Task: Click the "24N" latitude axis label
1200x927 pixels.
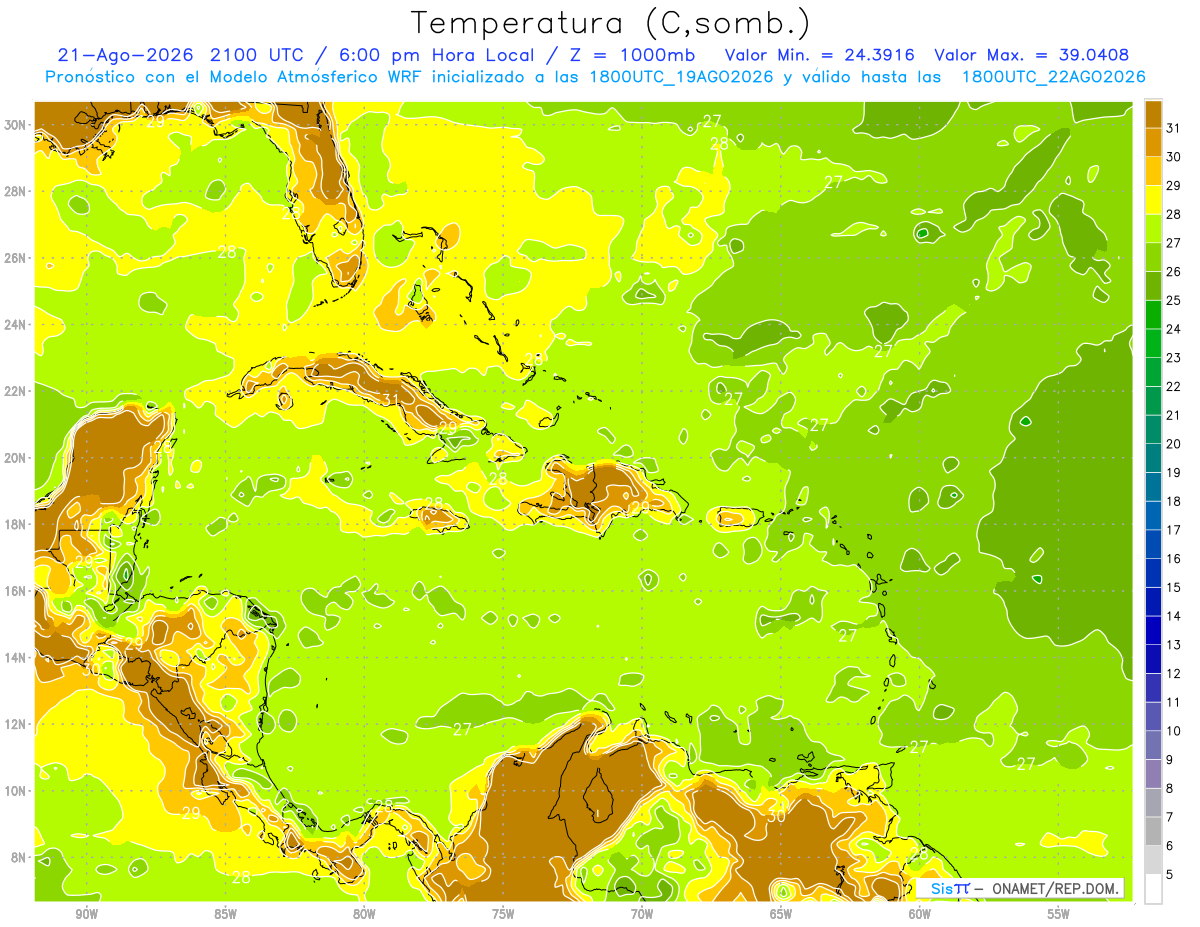Action: tap(17, 325)
